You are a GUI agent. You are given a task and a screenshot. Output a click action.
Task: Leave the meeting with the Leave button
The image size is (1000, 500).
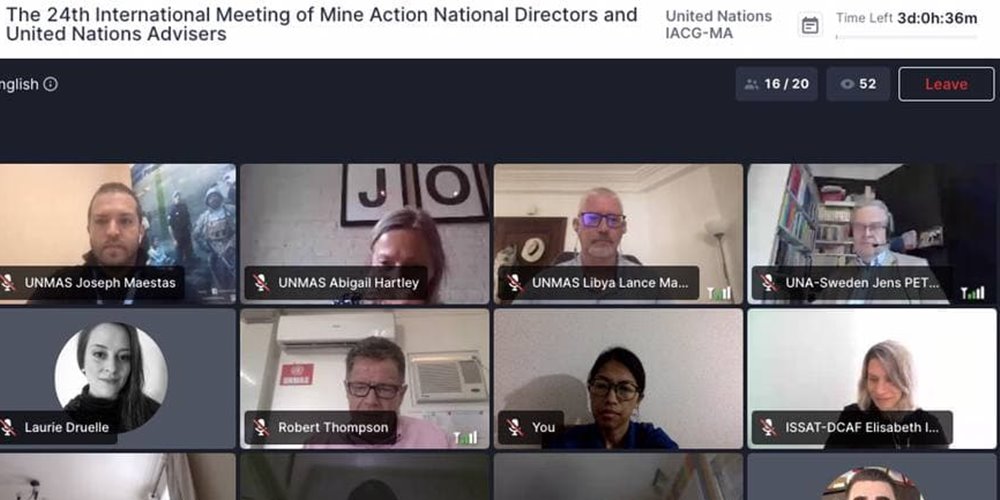[946, 84]
